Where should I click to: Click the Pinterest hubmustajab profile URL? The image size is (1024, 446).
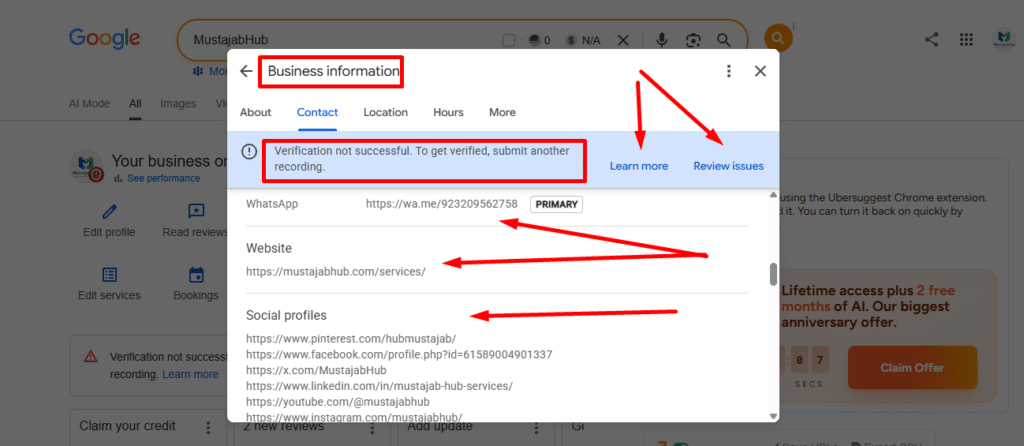(351, 339)
